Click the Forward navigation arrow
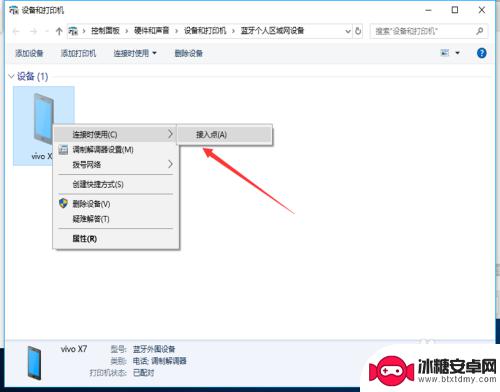The image size is (500, 392). pyautogui.click(x=33, y=31)
